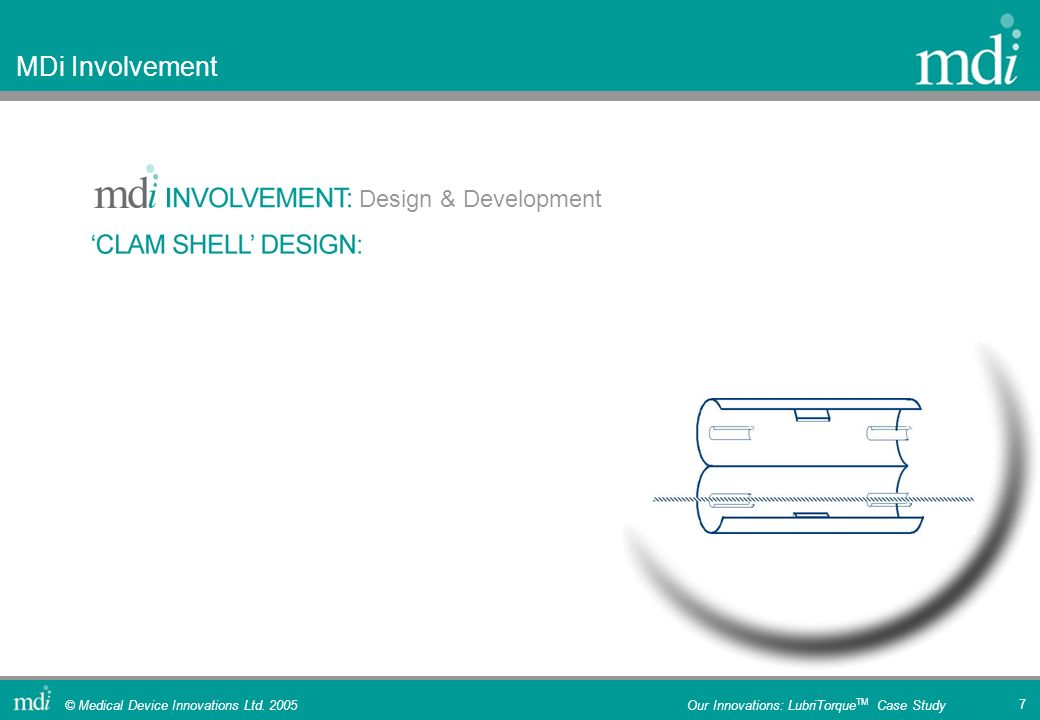1040x720 pixels.
Task: Select the 'MDi Involvement' slide title
Action: tap(117, 66)
